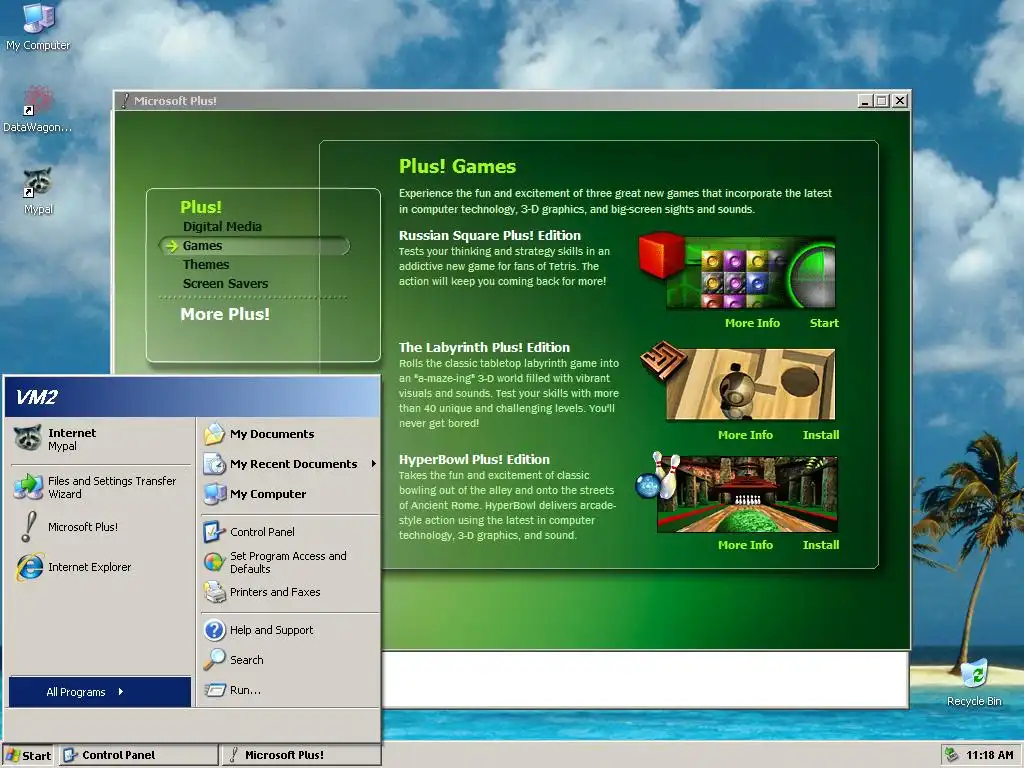The image size is (1024, 768).
Task: Click the Help and Support question mark icon
Action: 214,630
